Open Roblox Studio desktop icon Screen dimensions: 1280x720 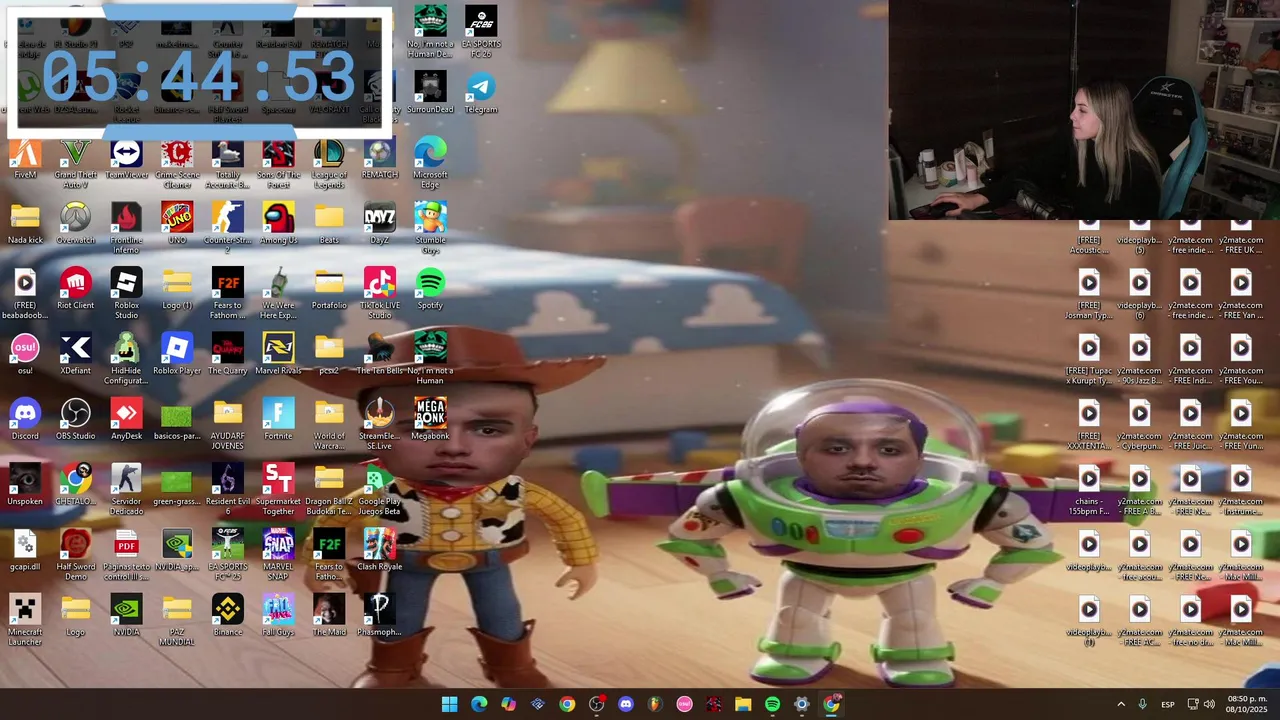click(126, 295)
